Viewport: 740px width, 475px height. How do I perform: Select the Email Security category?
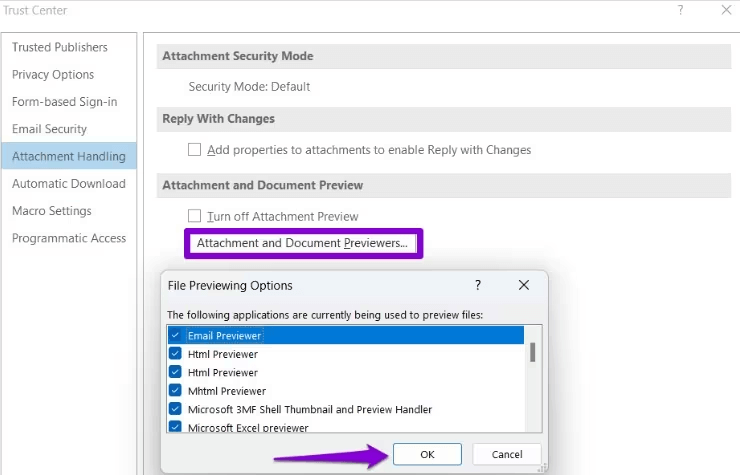pyautogui.click(x=49, y=129)
